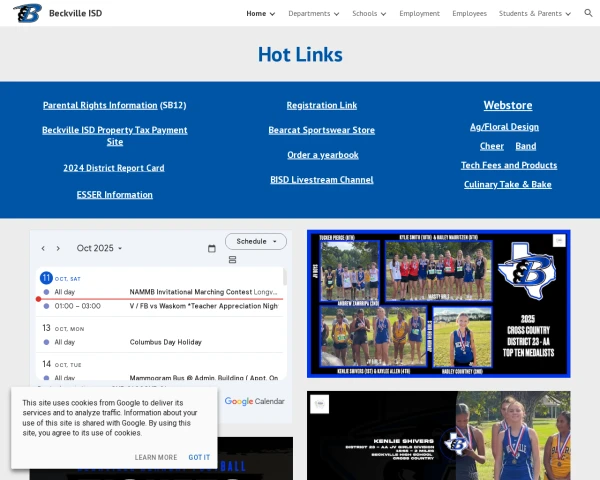600x480 pixels.
Task: Open Tech Fees and Products link
Action: [509, 165]
